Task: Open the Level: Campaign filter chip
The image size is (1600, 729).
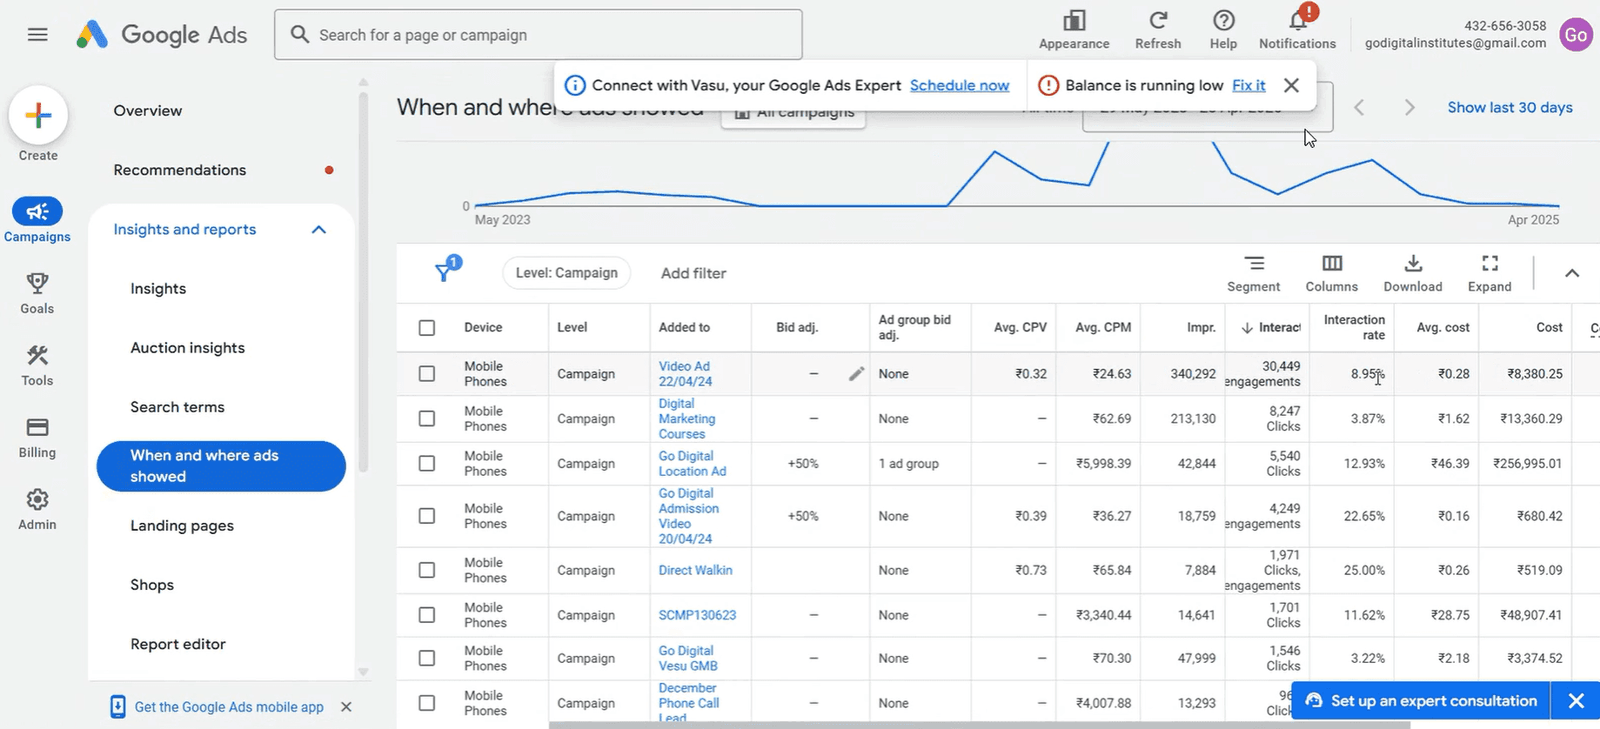Action: 566,273
